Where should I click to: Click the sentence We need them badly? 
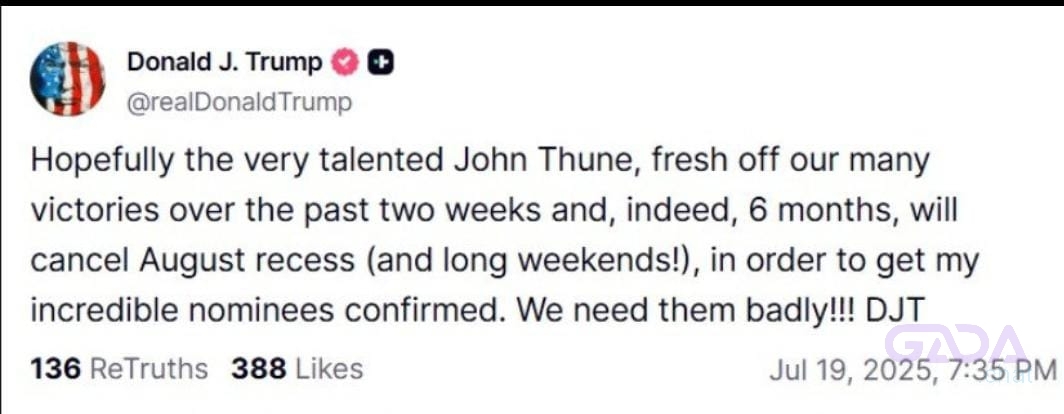coord(682,311)
